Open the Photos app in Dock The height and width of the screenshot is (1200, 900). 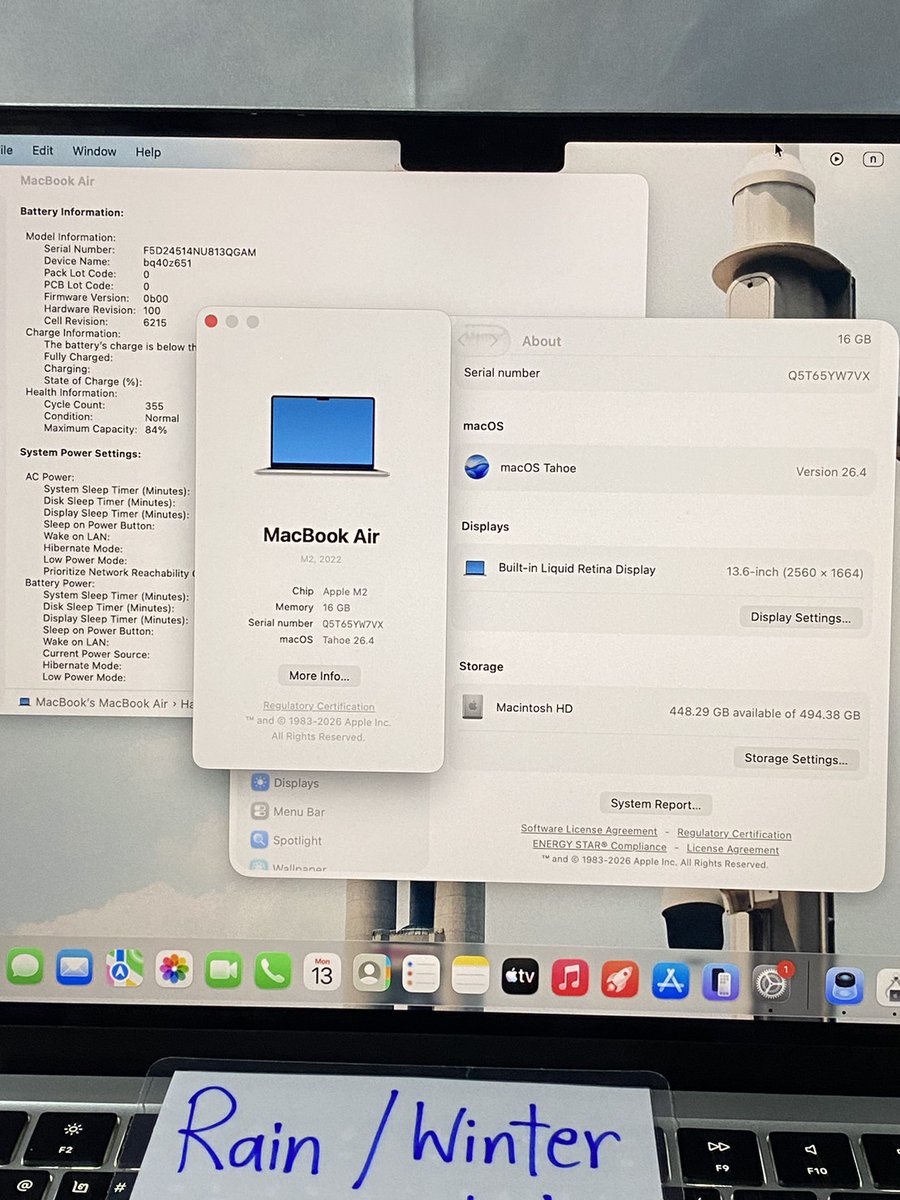[174, 969]
